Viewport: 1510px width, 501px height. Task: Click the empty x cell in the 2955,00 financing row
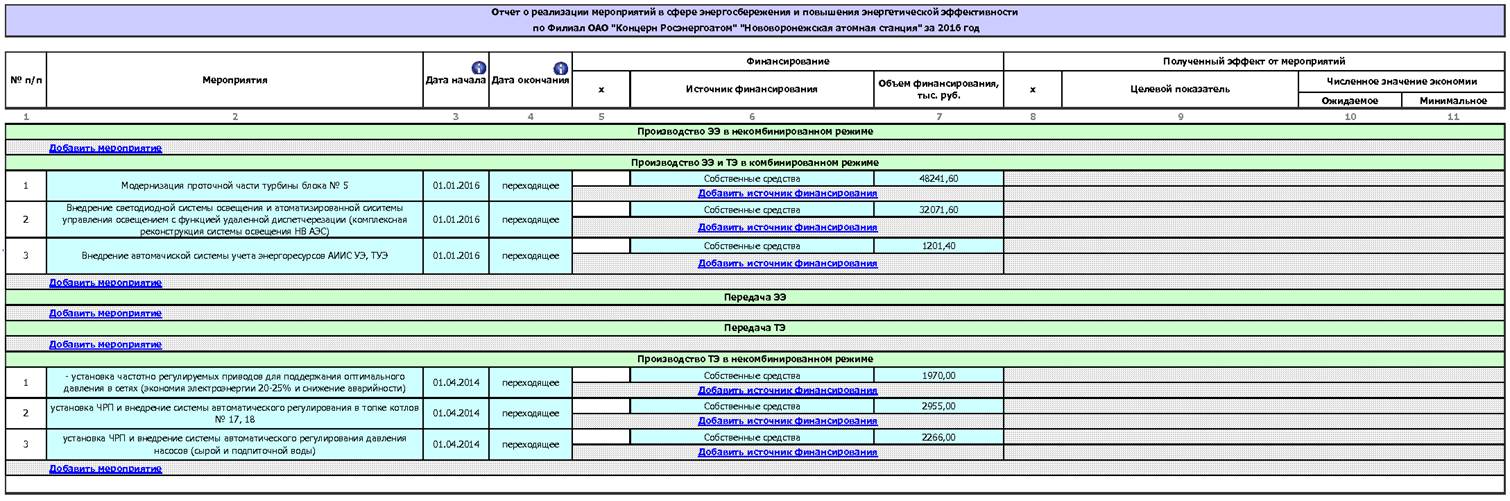pos(601,406)
